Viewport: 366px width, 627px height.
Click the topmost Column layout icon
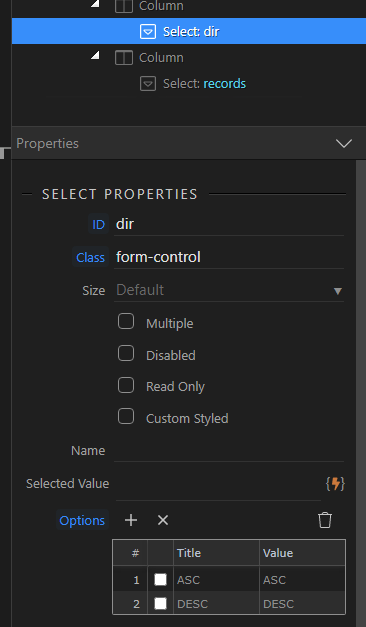[x=124, y=6]
